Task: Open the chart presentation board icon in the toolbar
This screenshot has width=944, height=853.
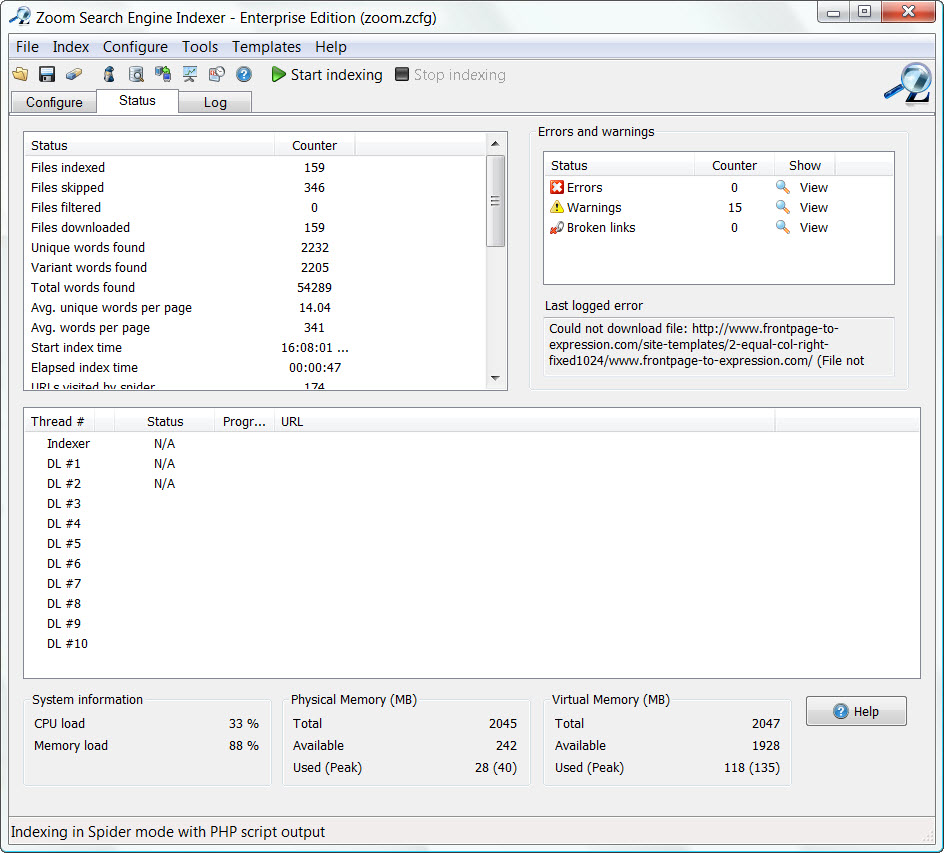Action: [x=190, y=74]
